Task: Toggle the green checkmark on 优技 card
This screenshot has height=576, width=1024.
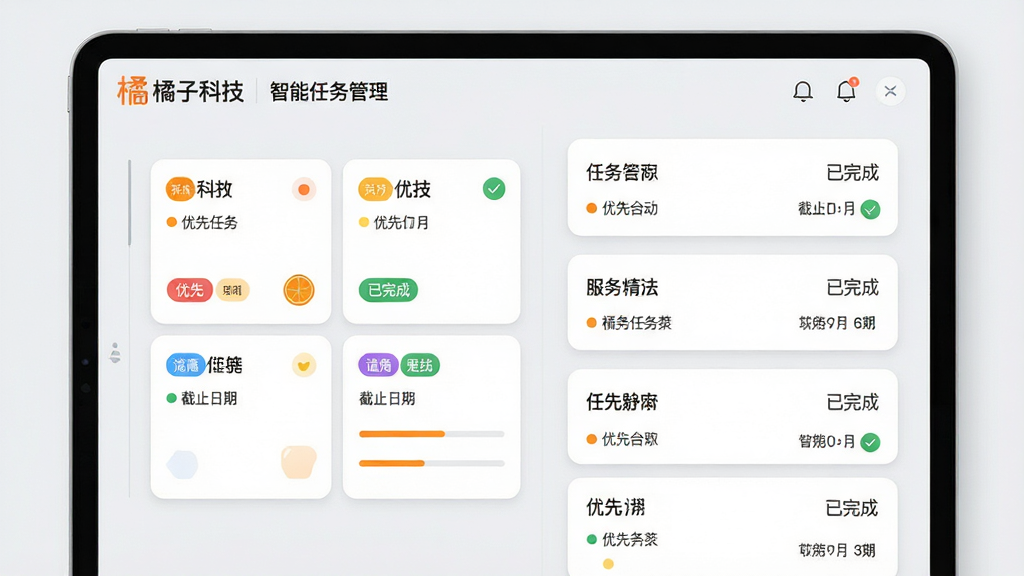Action: (x=494, y=189)
